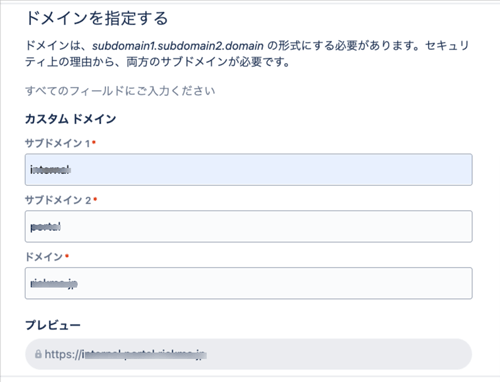Image resolution: width=500 pixels, height=382 pixels.
Task: Click the italic subdomain1.subdomain2.domain format text
Action: click(178, 46)
